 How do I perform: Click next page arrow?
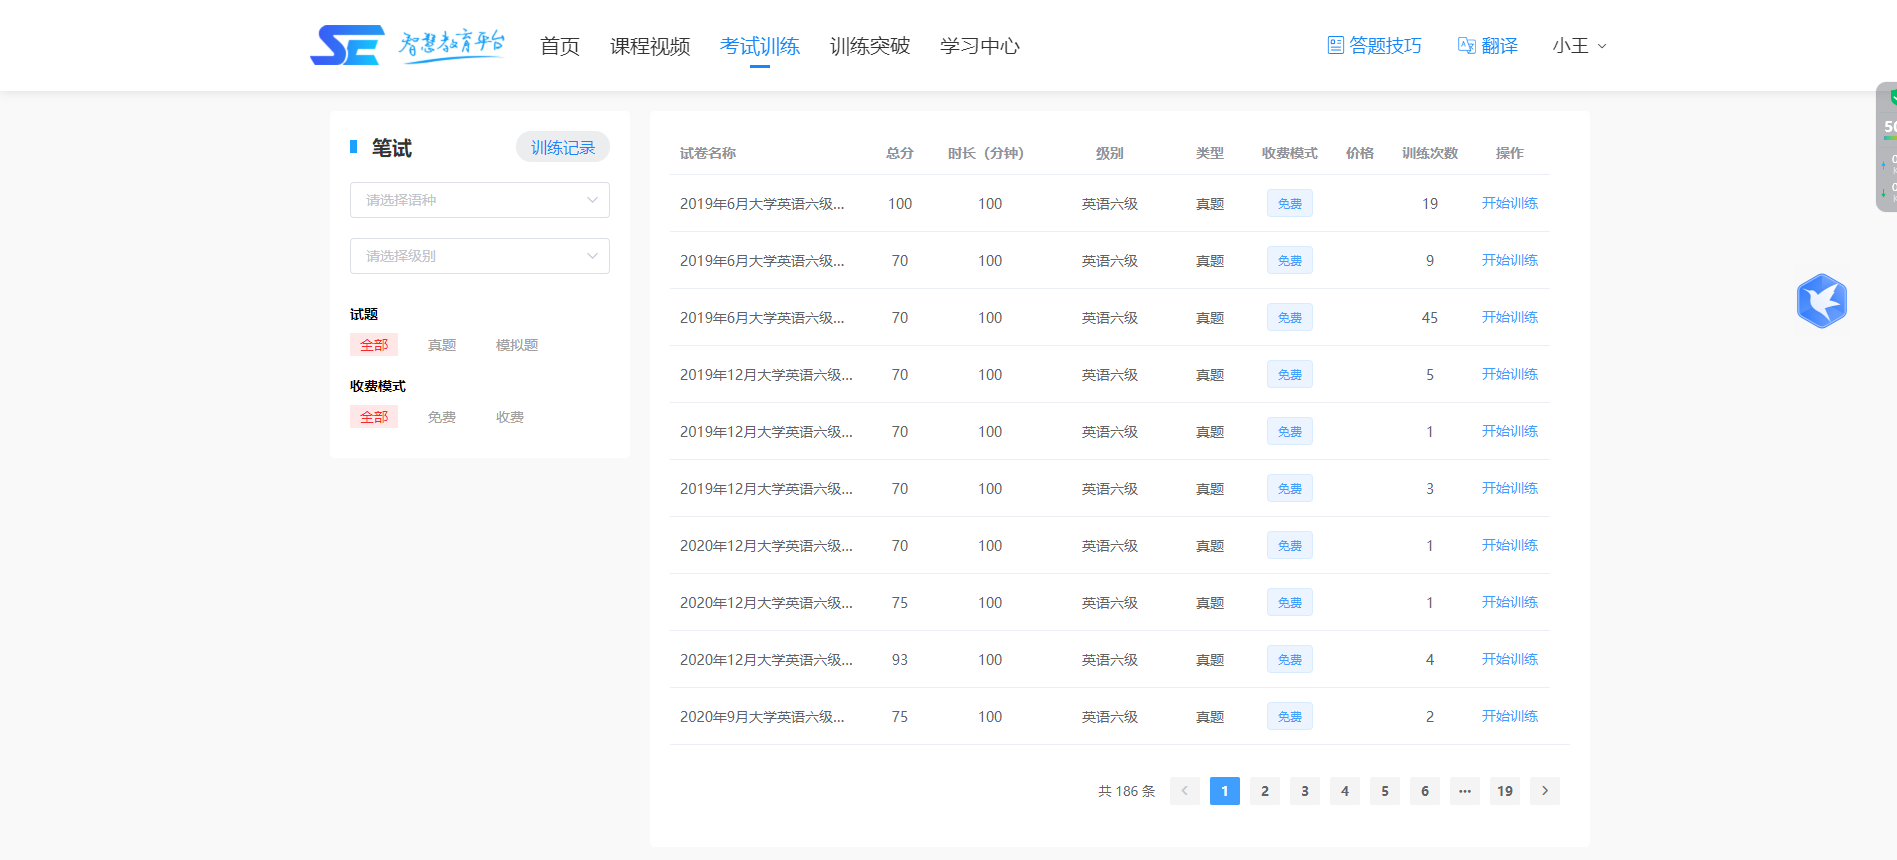(x=1545, y=791)
